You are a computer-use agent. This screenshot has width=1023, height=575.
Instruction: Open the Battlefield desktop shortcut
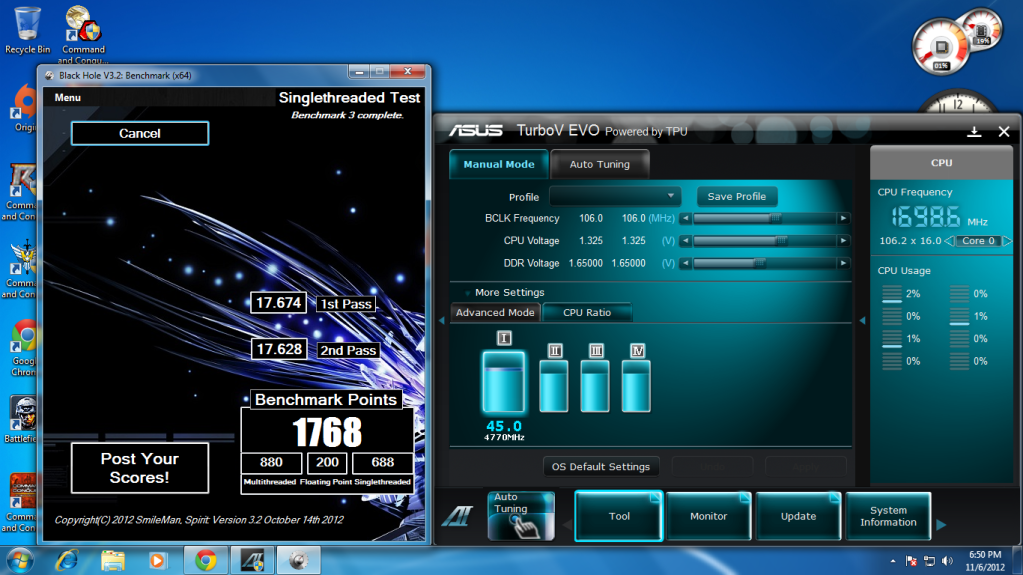[x=23, y=420]
